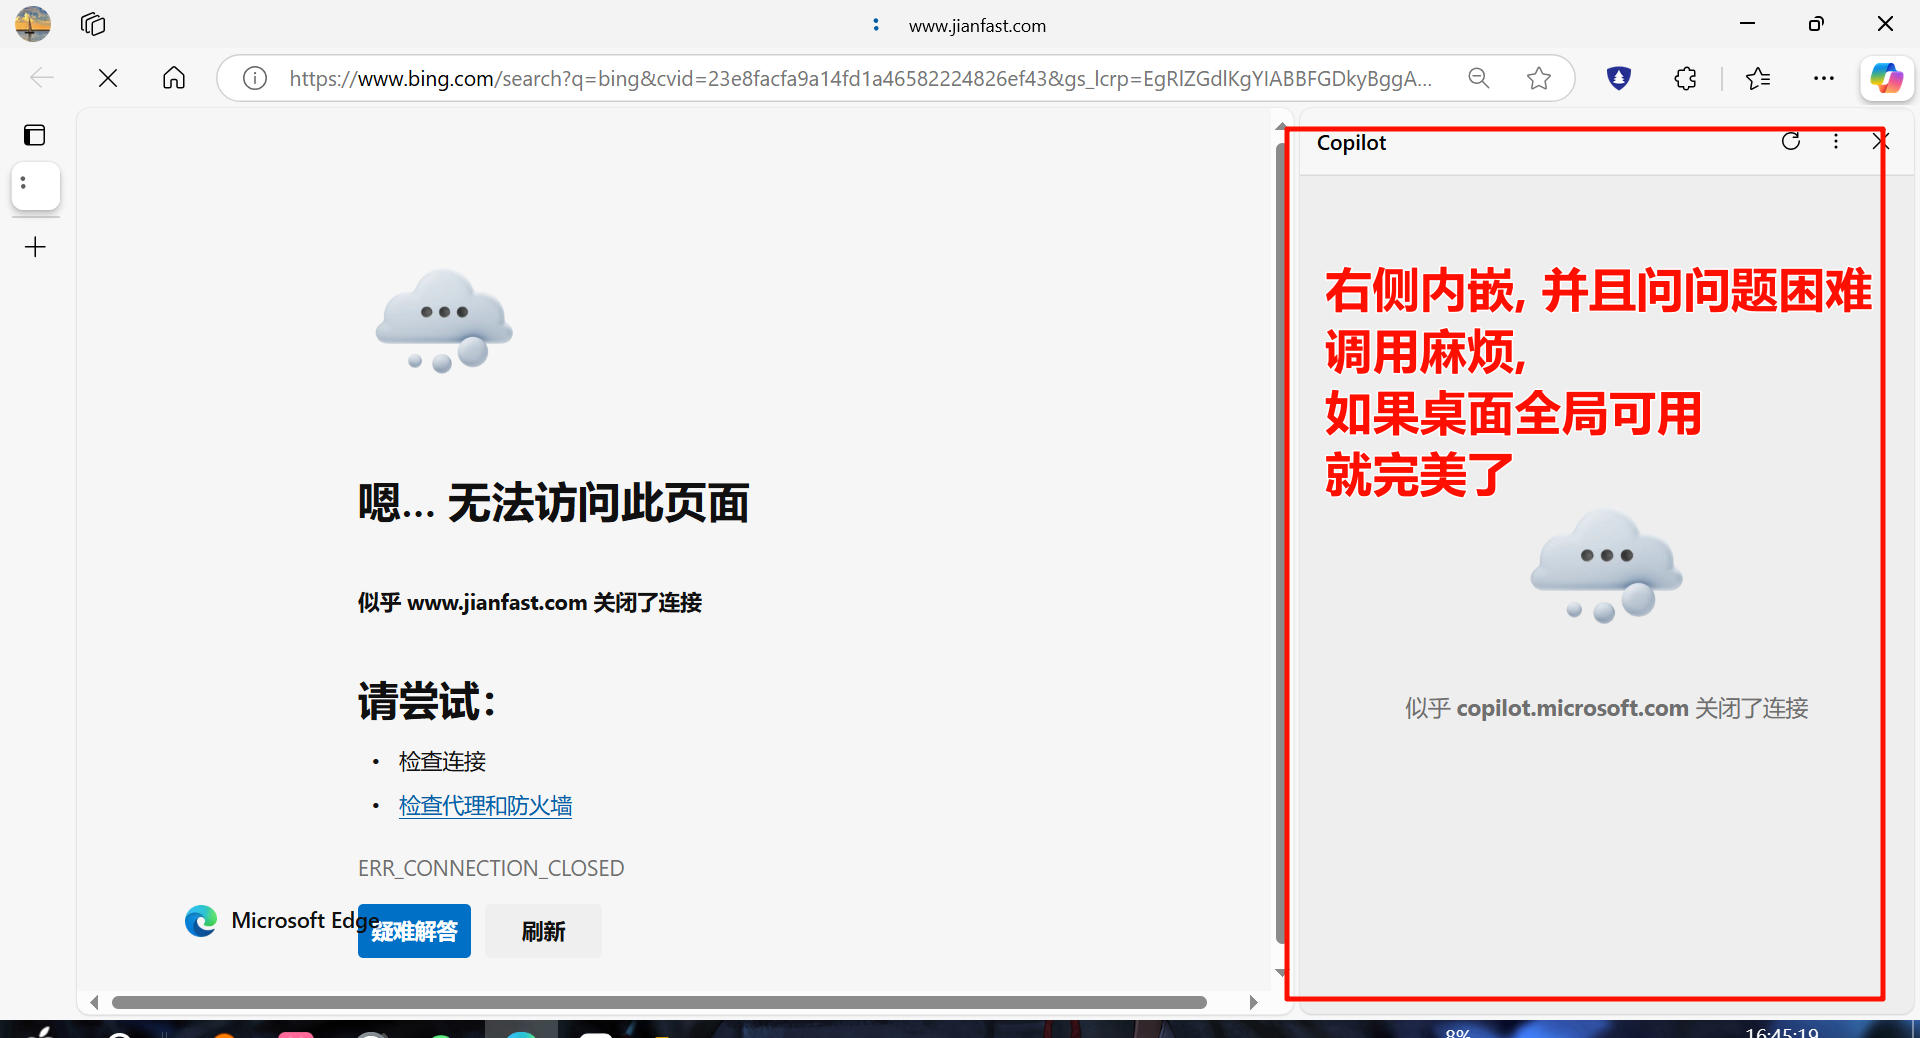
Task: Toggle the Copilot sidebar button
Action: click(x=1887, y=78)
